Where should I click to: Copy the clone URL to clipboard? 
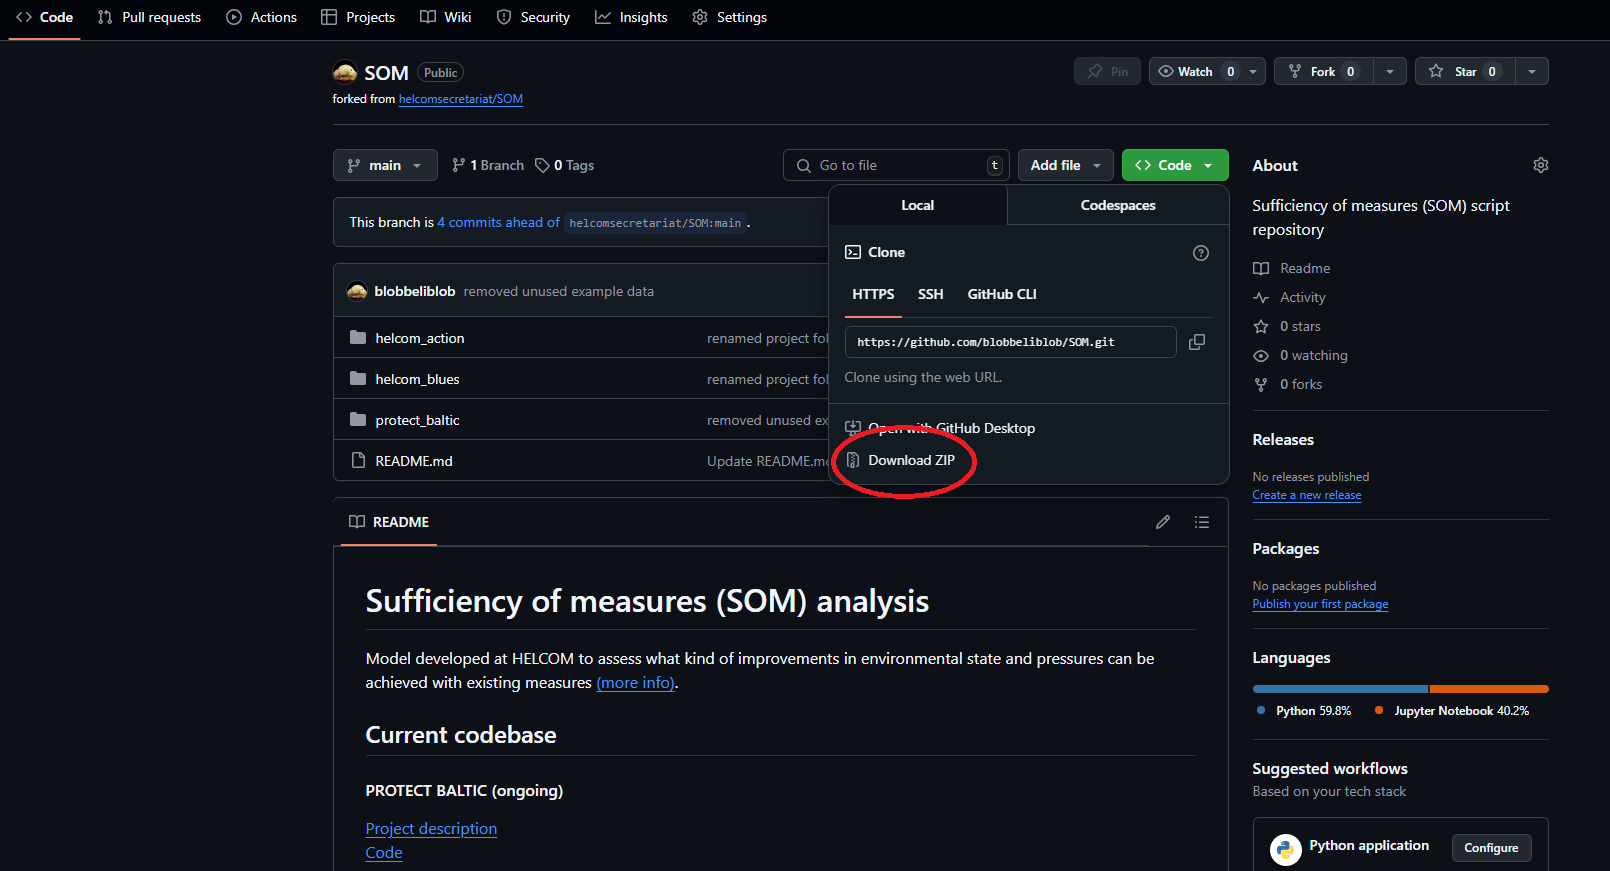pos(1197,342)
